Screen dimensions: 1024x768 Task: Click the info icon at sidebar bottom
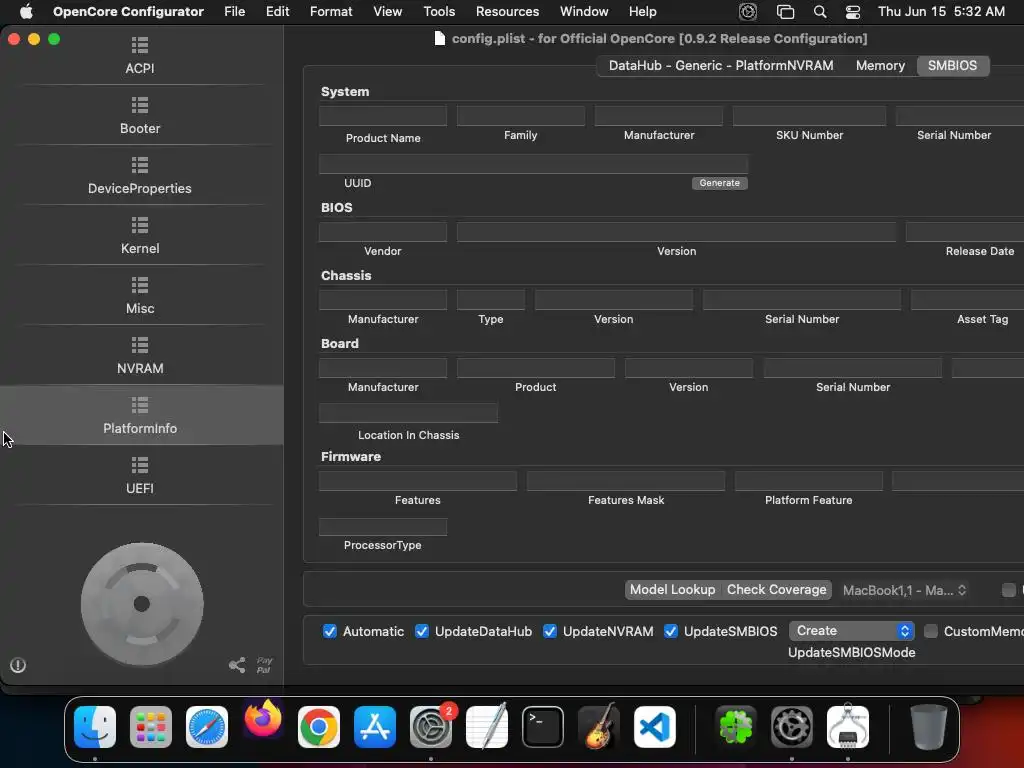pyautogui.click(x=18, y=665)
